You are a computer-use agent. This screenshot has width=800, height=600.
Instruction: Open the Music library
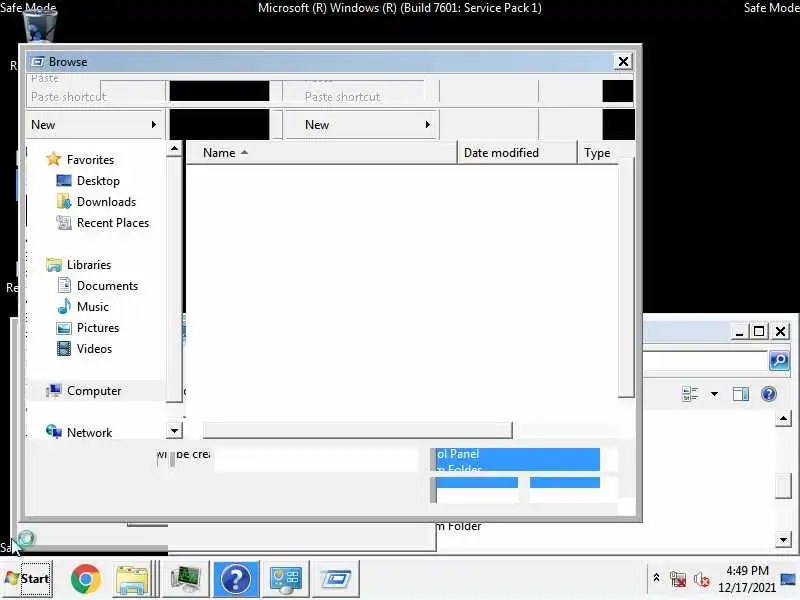coord(92,306)
